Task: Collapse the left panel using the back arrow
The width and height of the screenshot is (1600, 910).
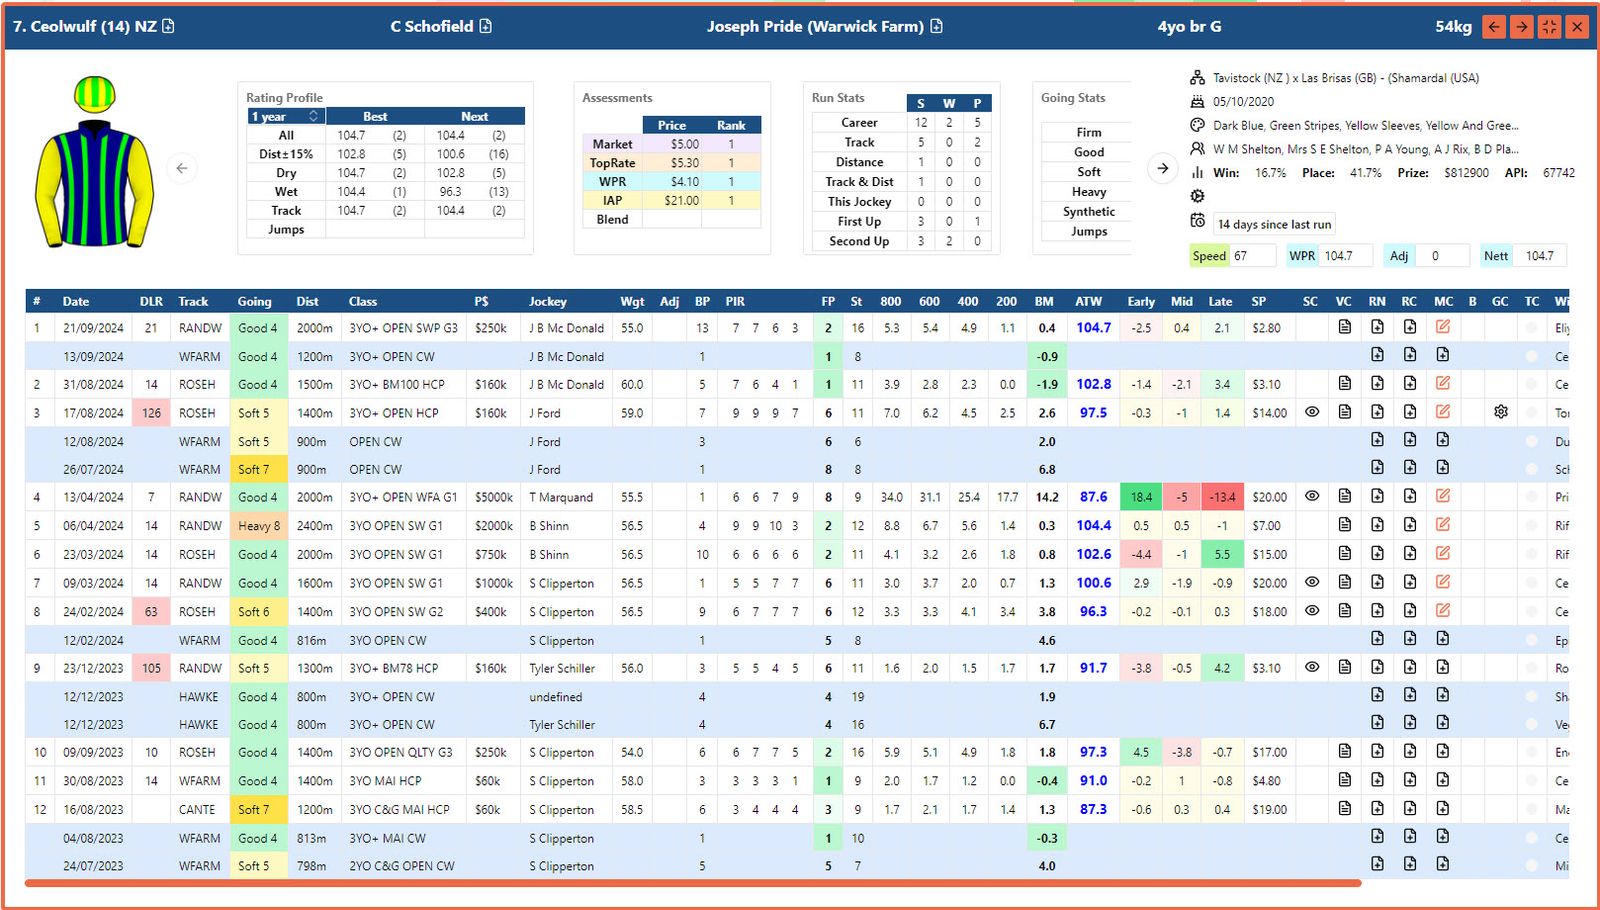Action: coord(182,169)
